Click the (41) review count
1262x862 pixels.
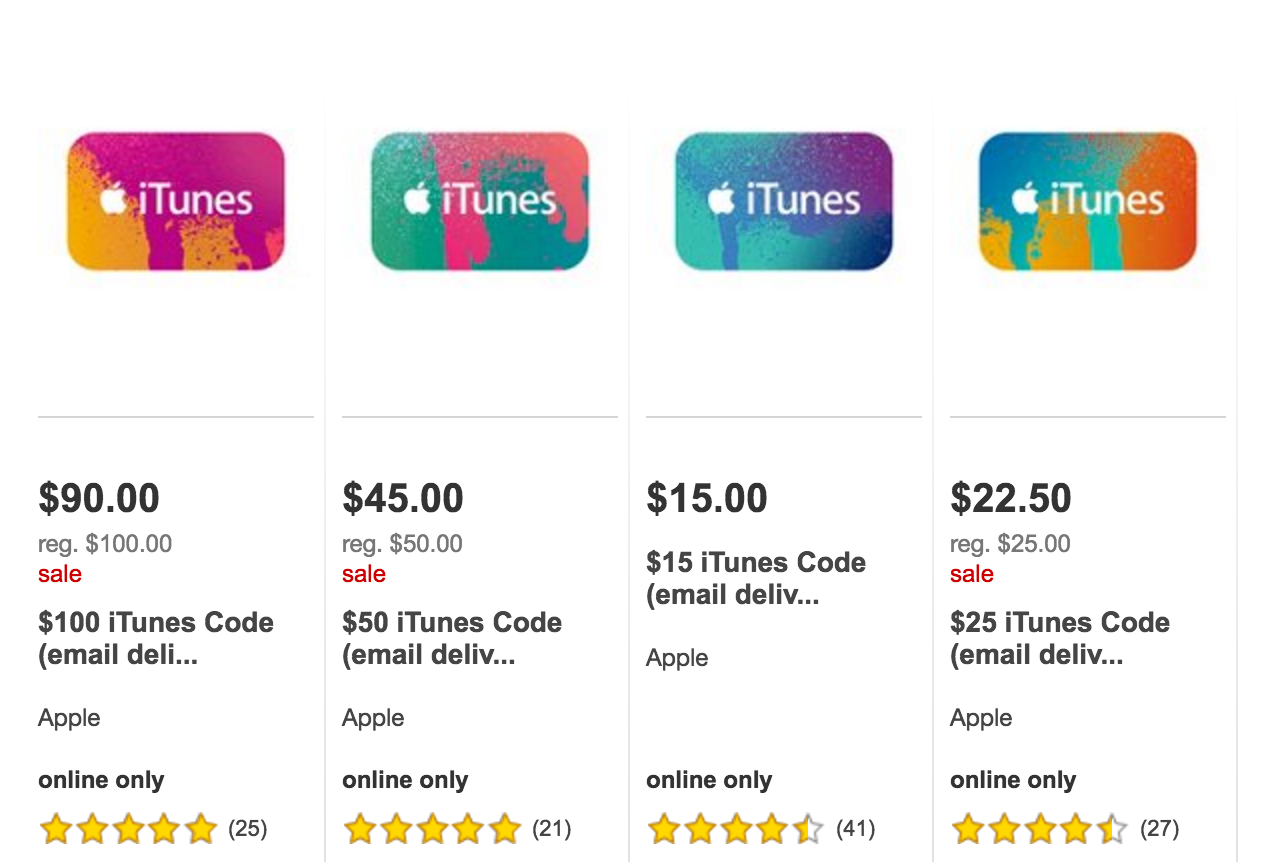(x=856, y=829)
